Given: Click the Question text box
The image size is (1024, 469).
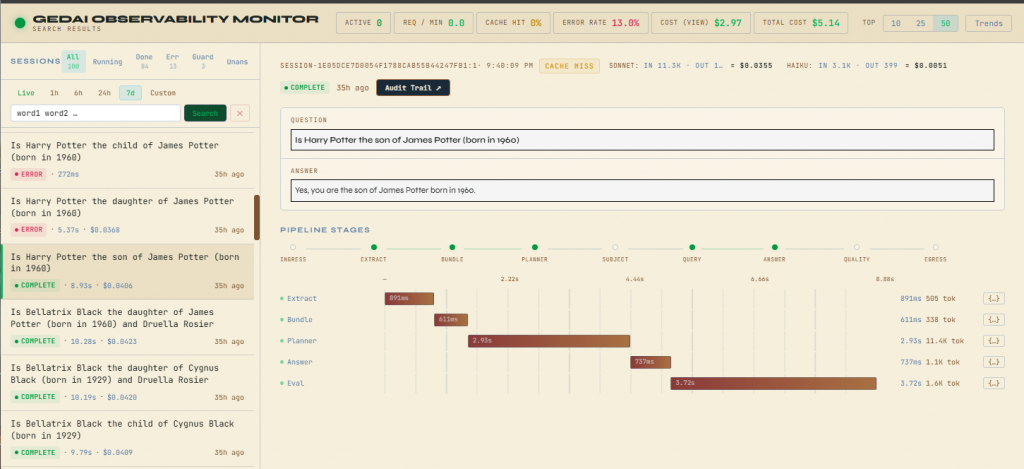Looking at the screenshot, I should pos(643,140).
